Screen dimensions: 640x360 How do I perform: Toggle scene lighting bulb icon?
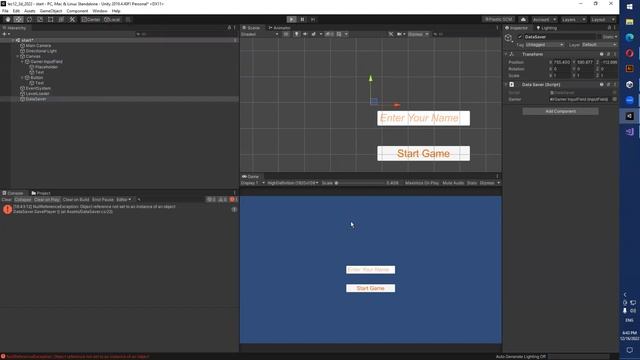pos(296,34)
